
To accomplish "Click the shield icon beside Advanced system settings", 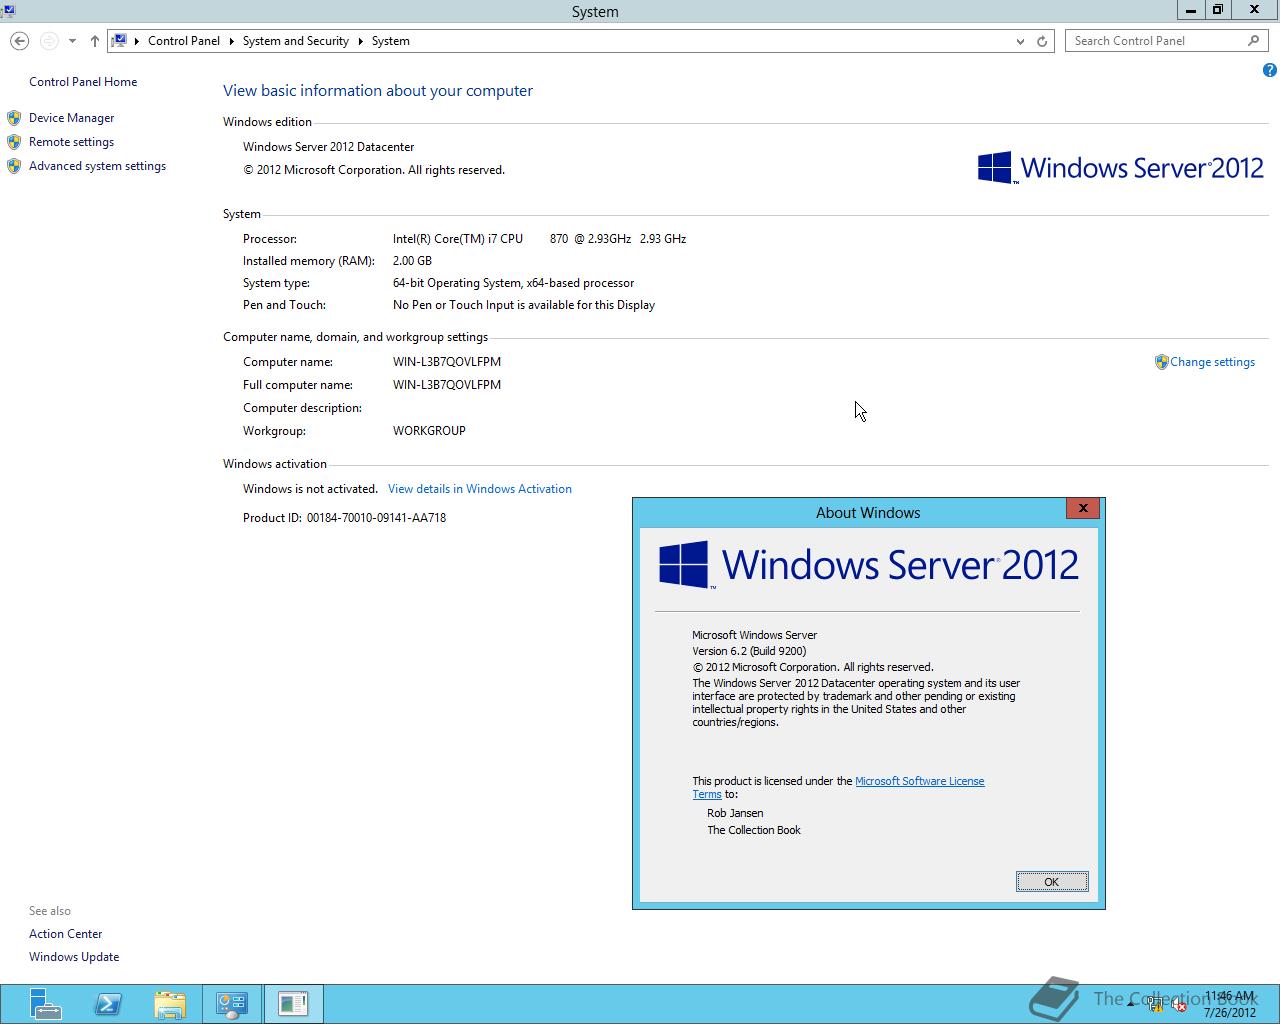I will (14, 166).
